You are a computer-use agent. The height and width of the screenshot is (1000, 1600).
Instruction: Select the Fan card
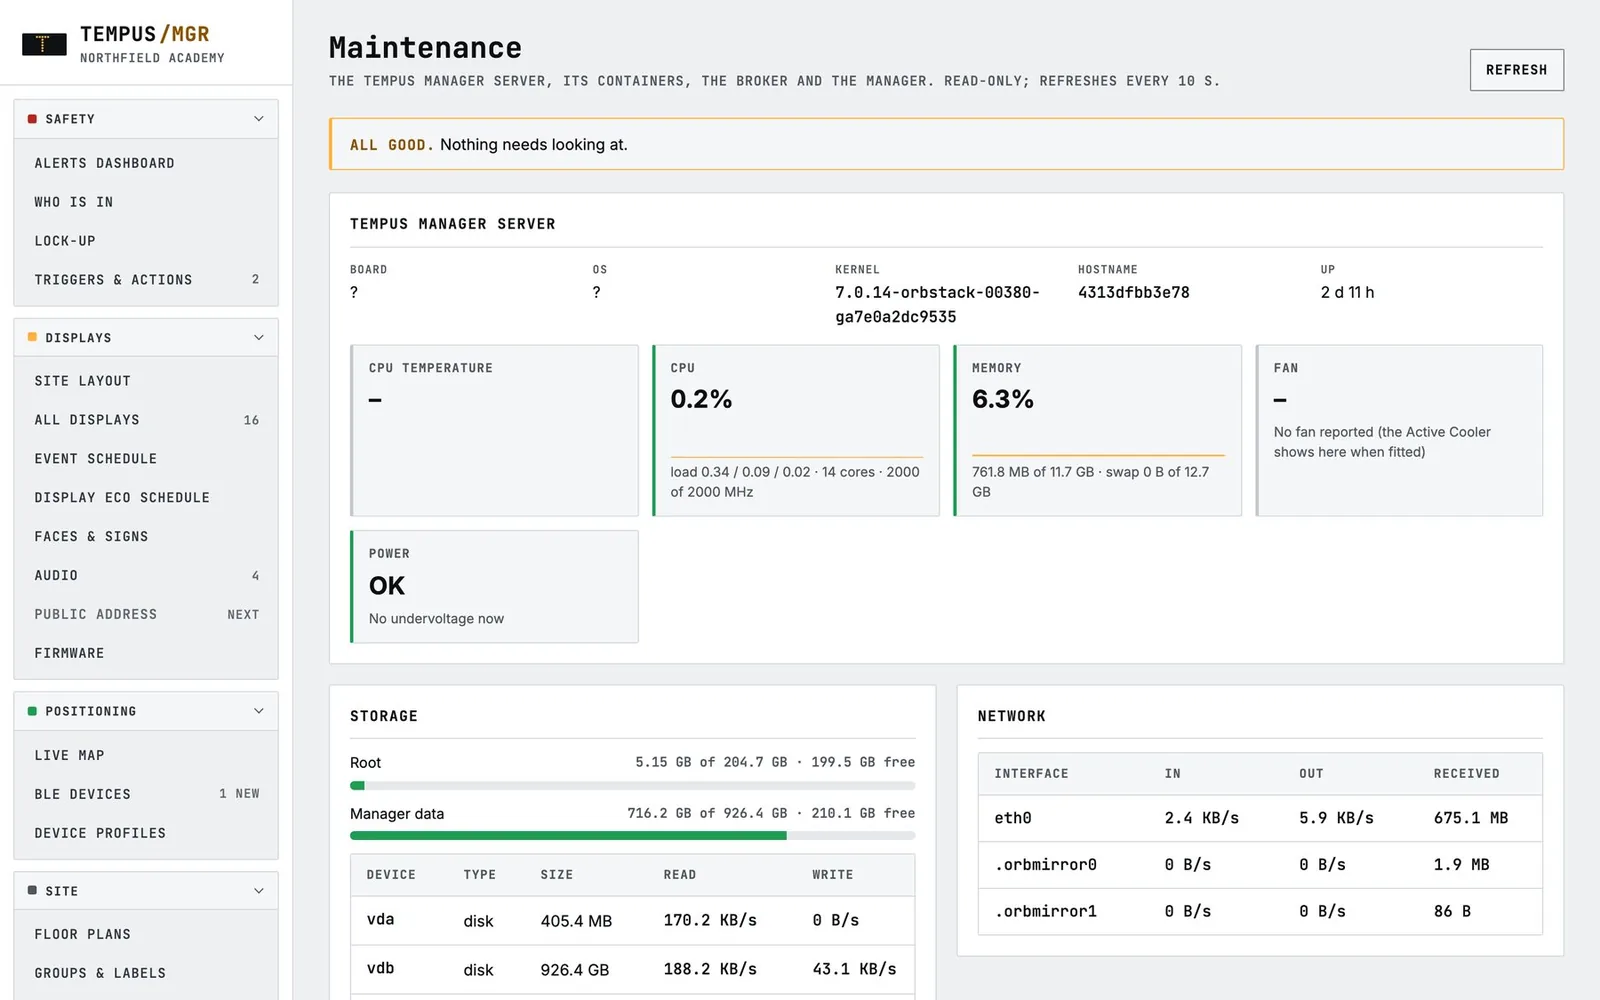1399,431
